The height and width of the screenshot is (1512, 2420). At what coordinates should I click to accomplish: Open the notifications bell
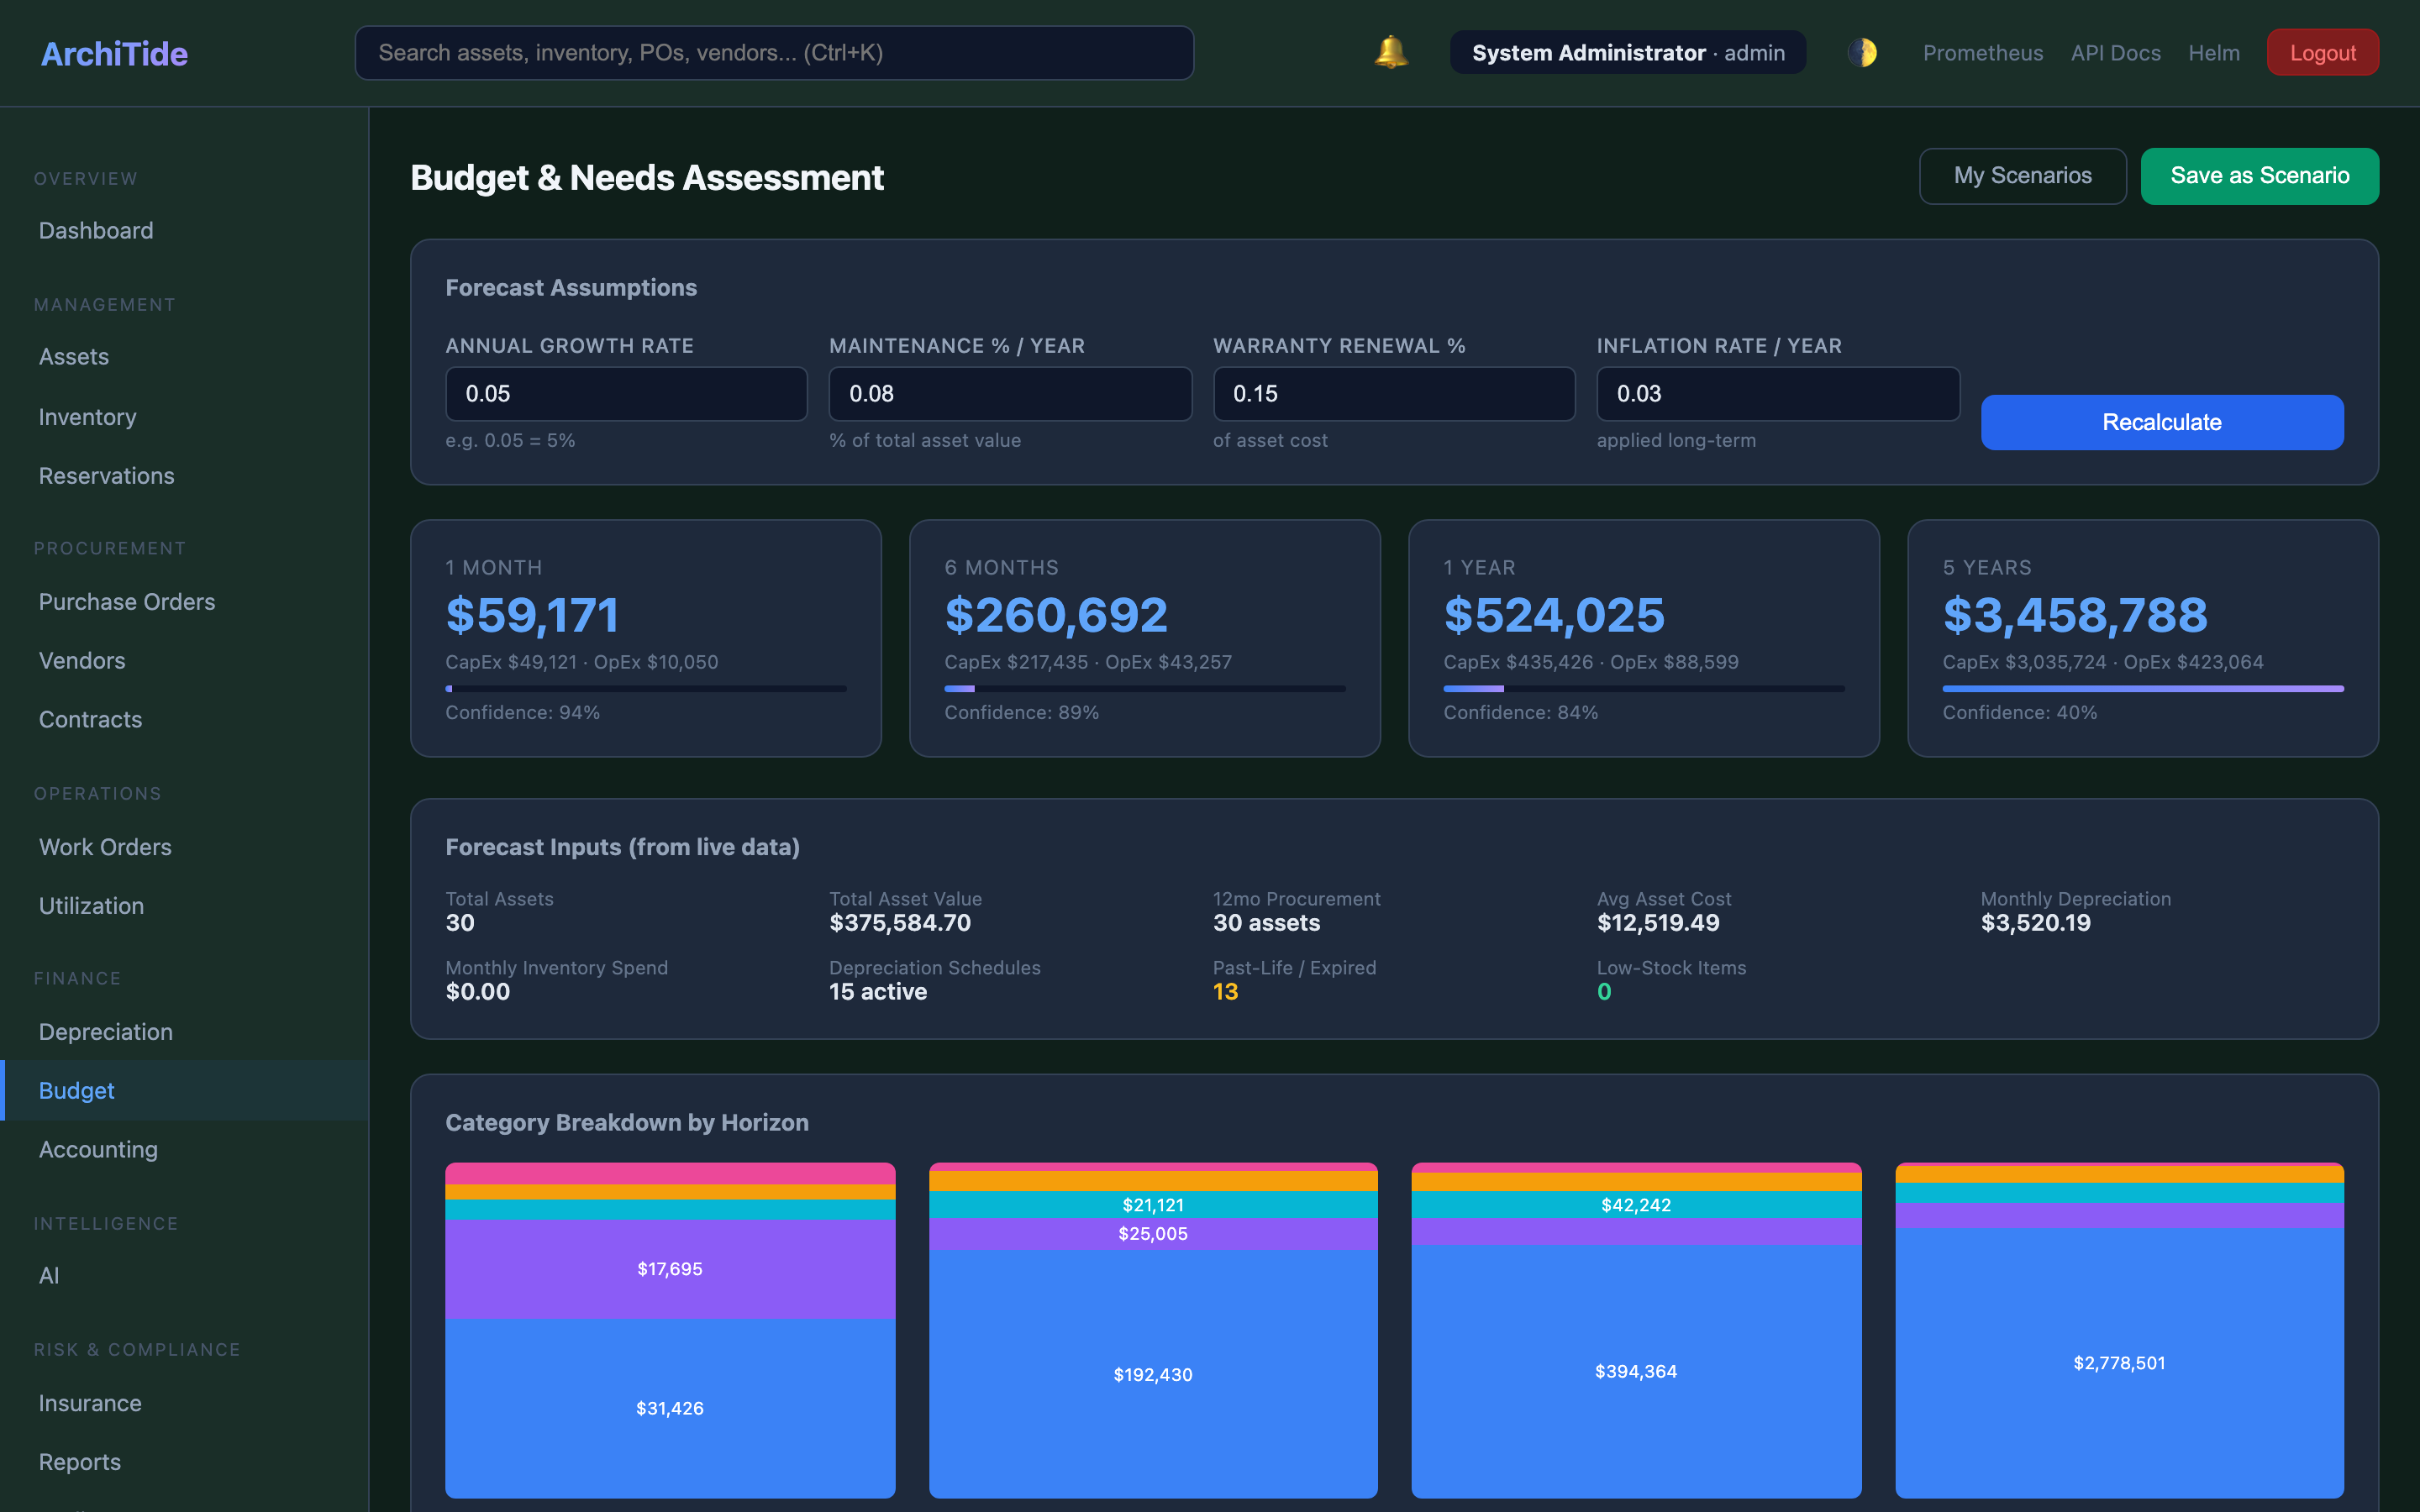[x=1390, y=52]
